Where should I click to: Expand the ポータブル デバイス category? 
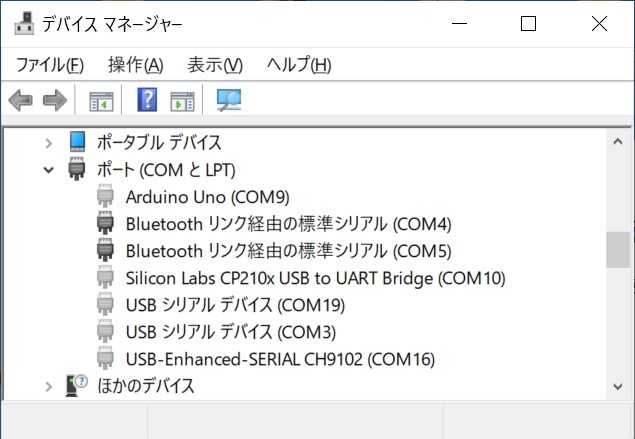(x=49, y=143)
